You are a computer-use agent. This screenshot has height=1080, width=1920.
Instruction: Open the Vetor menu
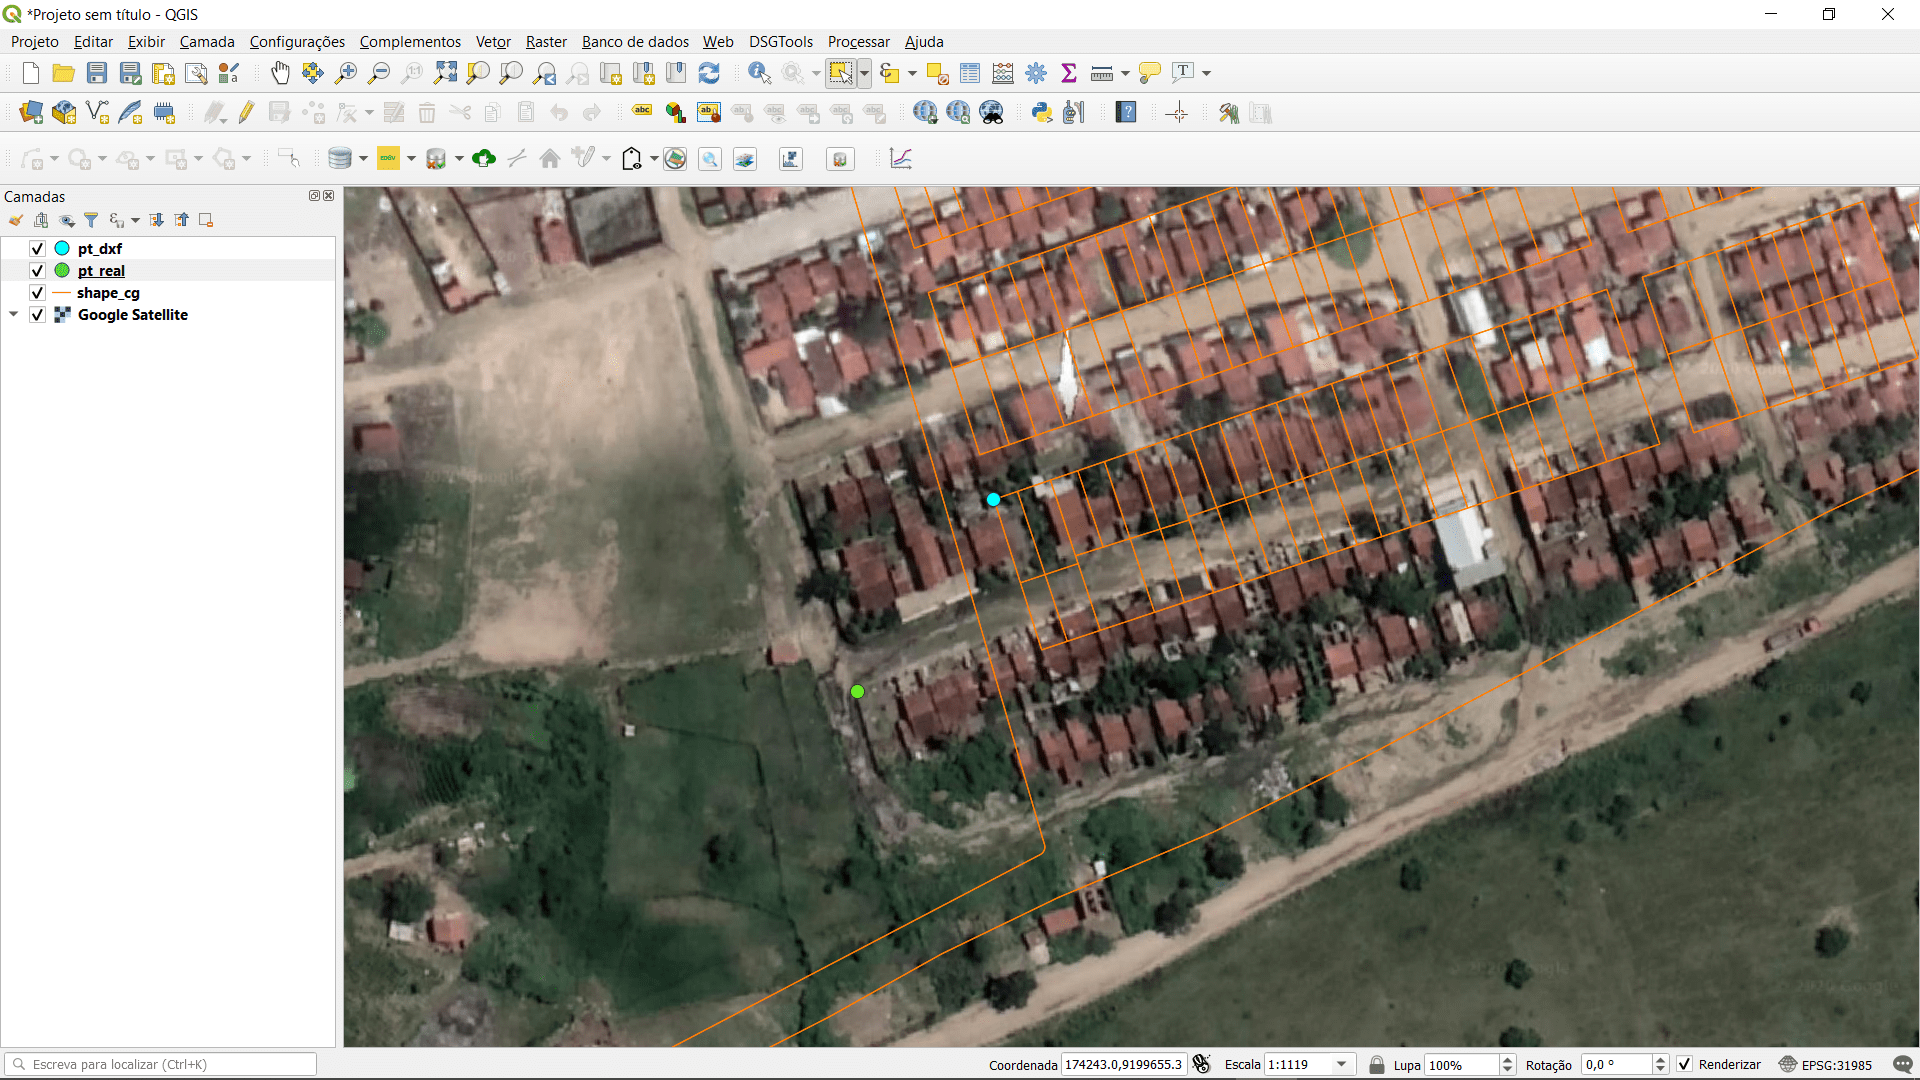pos(493,42)
